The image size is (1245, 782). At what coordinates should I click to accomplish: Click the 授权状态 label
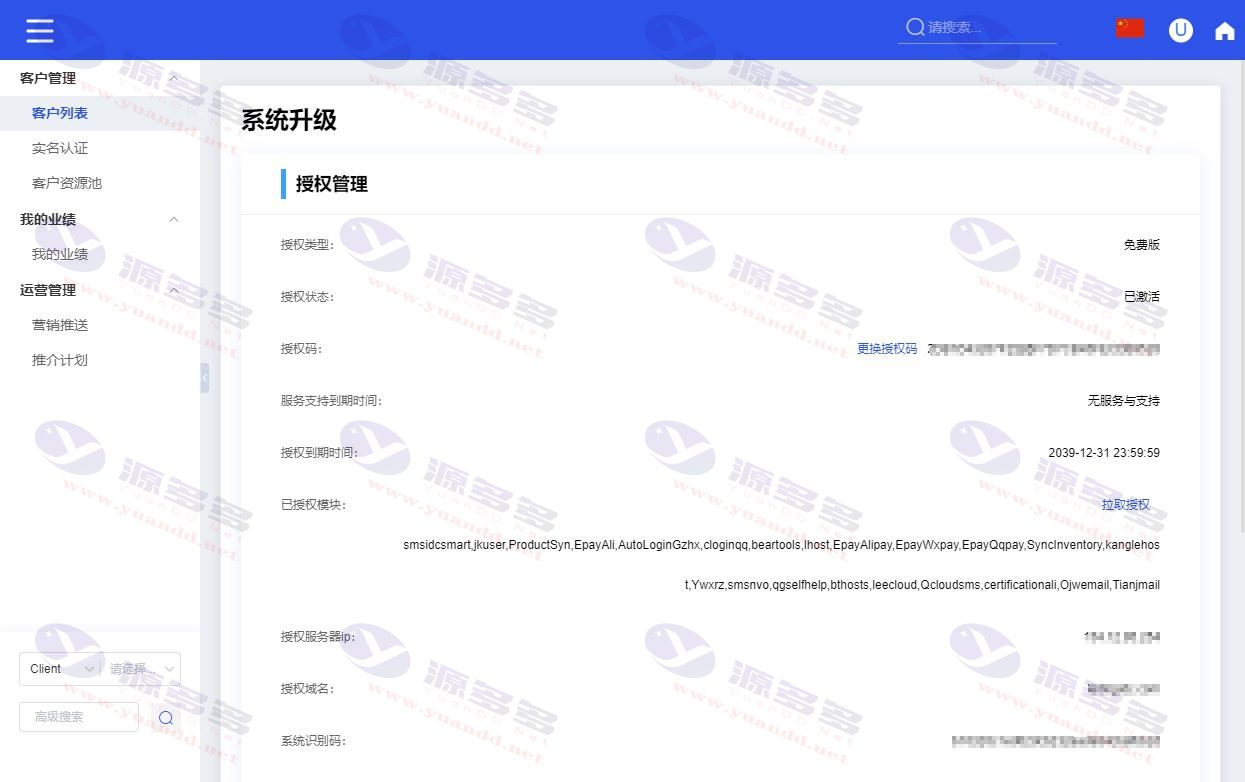click(x=308, y=297)
